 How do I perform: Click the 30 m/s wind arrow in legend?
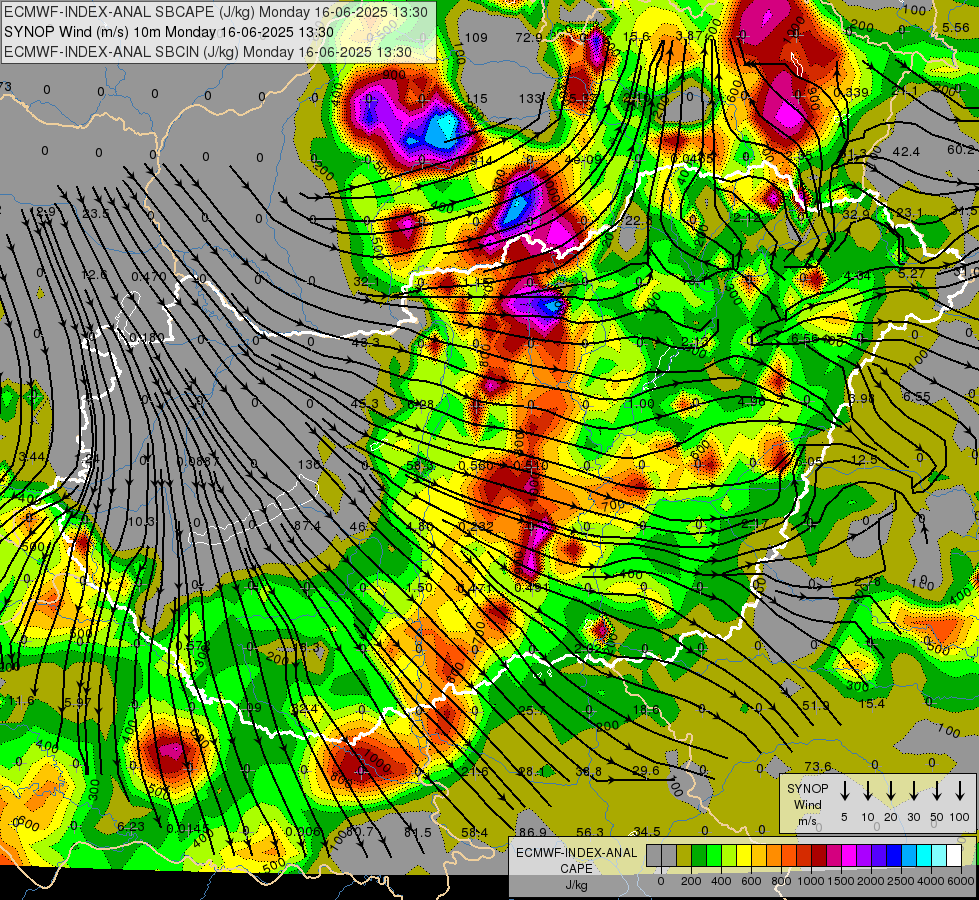point(913,791)
